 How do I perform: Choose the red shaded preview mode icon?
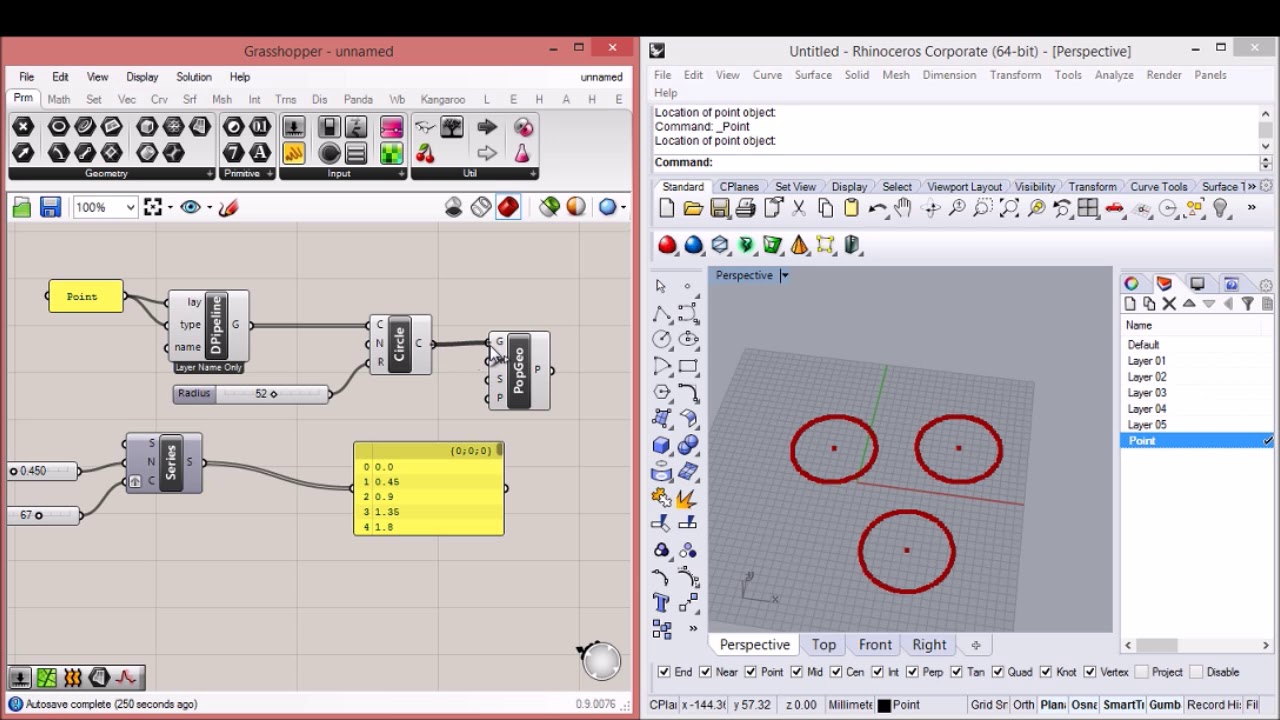(x=508, y=207)
